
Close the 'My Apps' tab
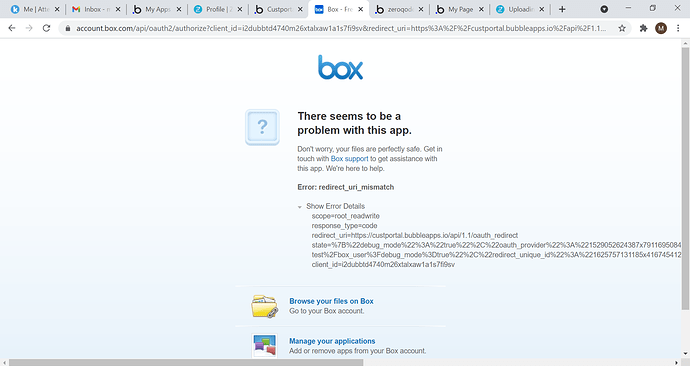click(179, 9)
